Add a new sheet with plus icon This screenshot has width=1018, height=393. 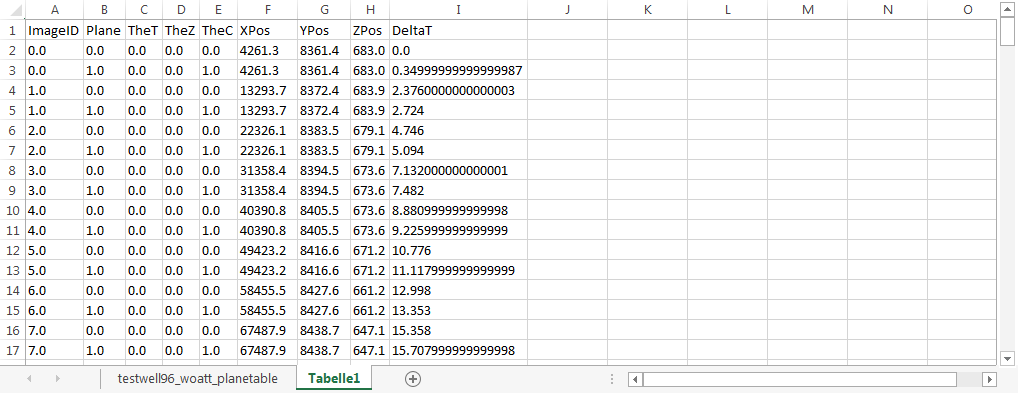point(412,379)
